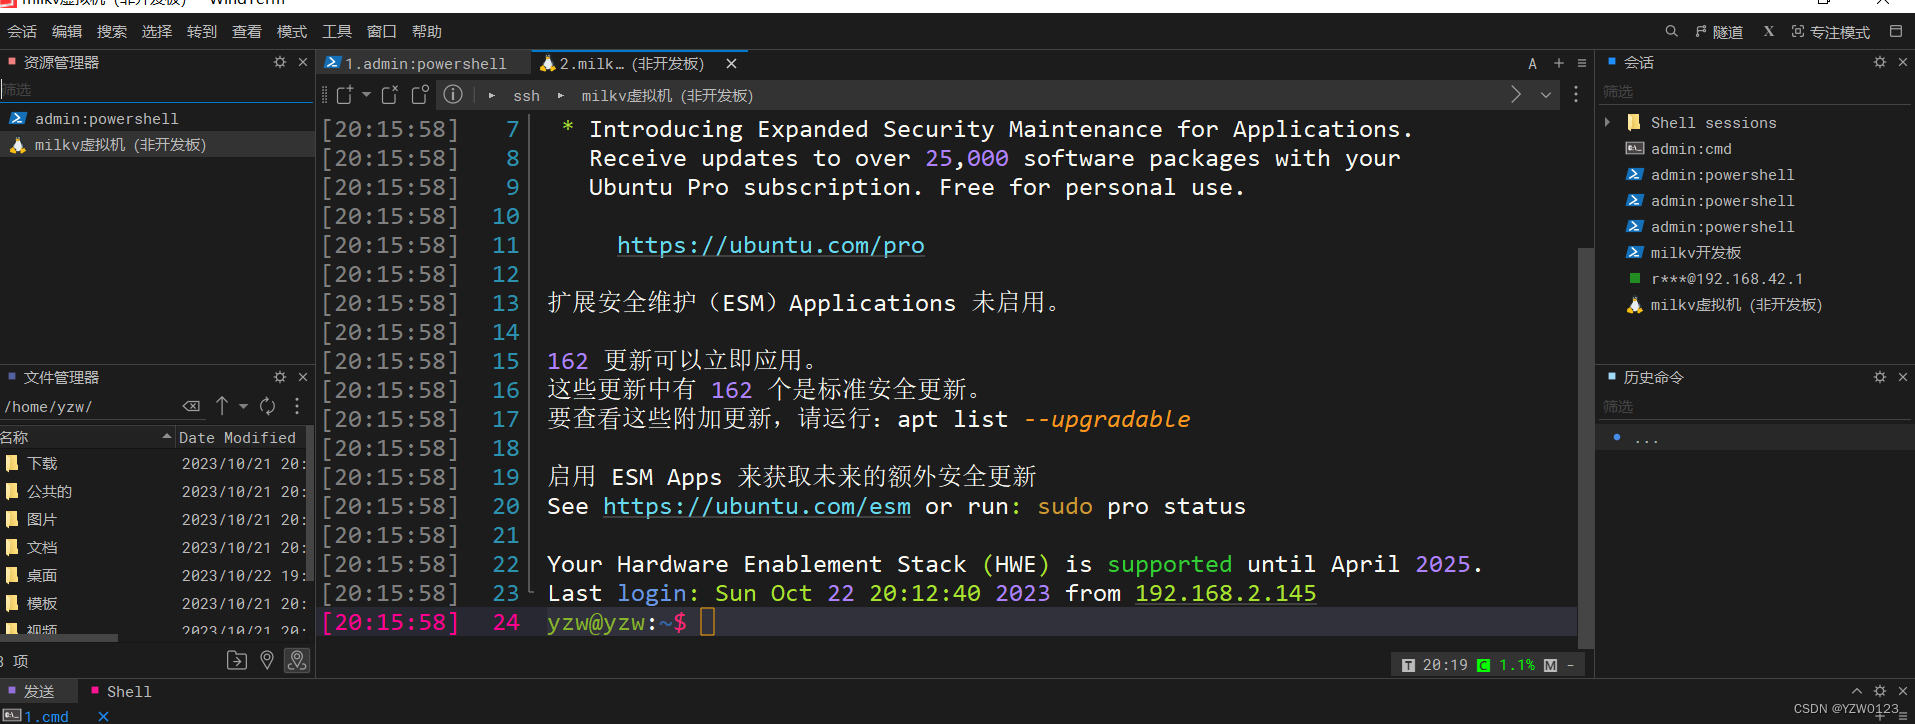Expand the ssh breadcrumb arrow

coord(491,96)
